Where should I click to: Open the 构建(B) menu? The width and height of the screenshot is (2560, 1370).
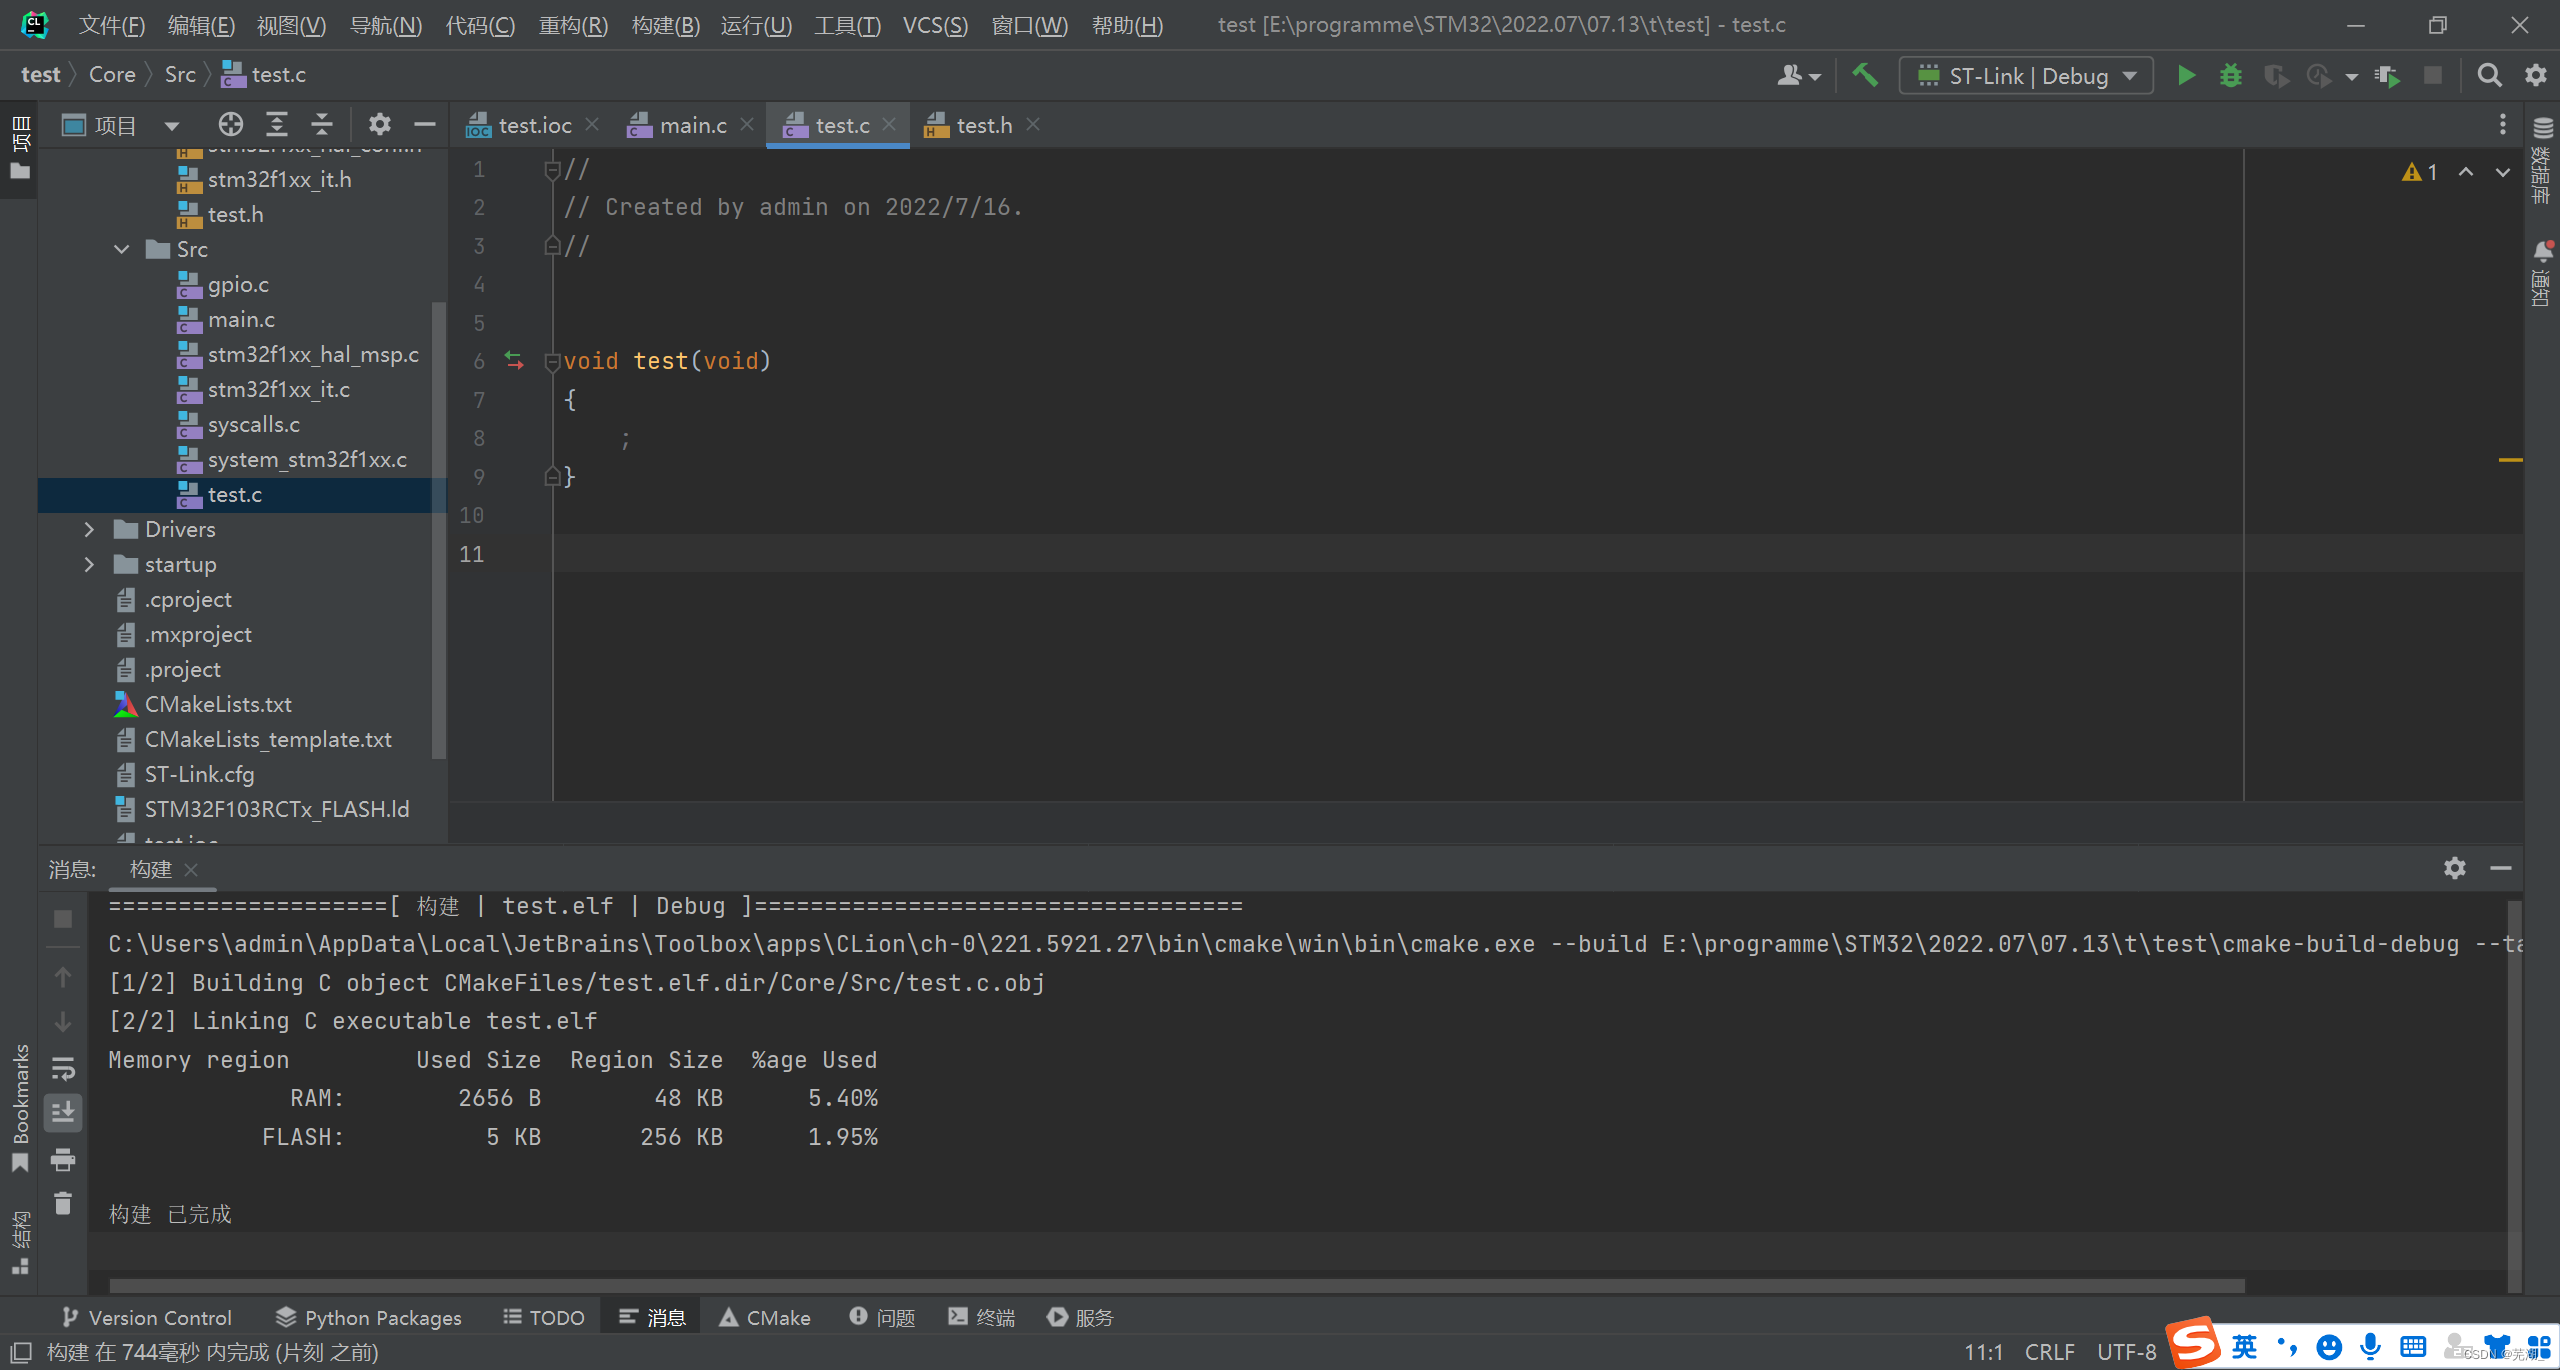click(x=665, y=25)
